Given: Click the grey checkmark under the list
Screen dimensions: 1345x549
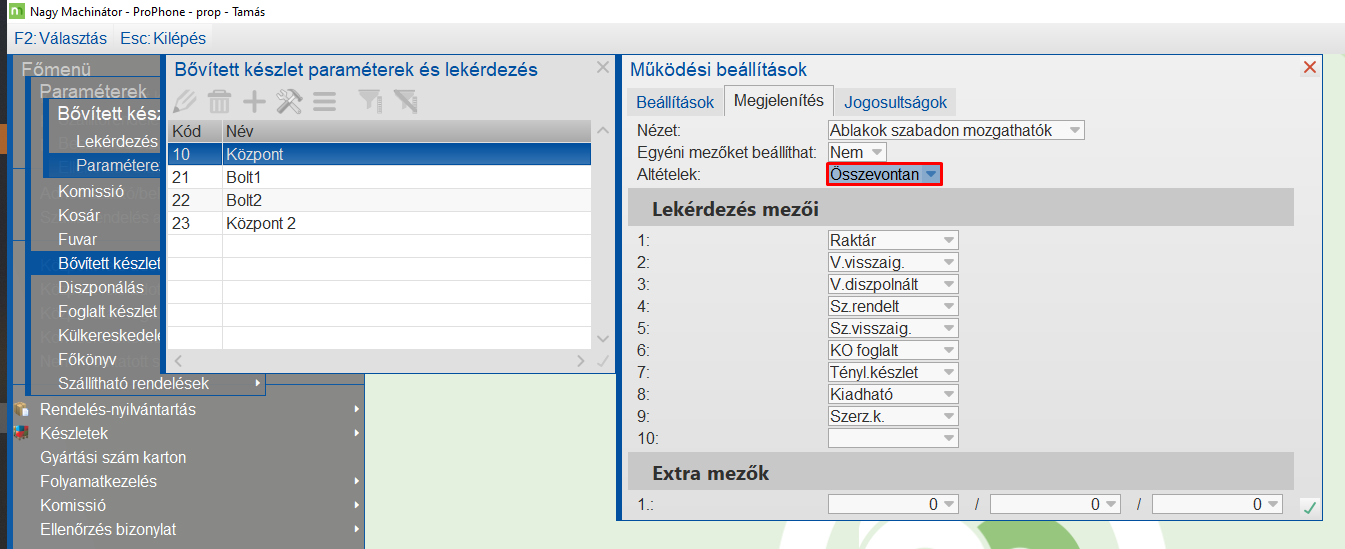Looking at the screenshot, I should click(602, 361).
